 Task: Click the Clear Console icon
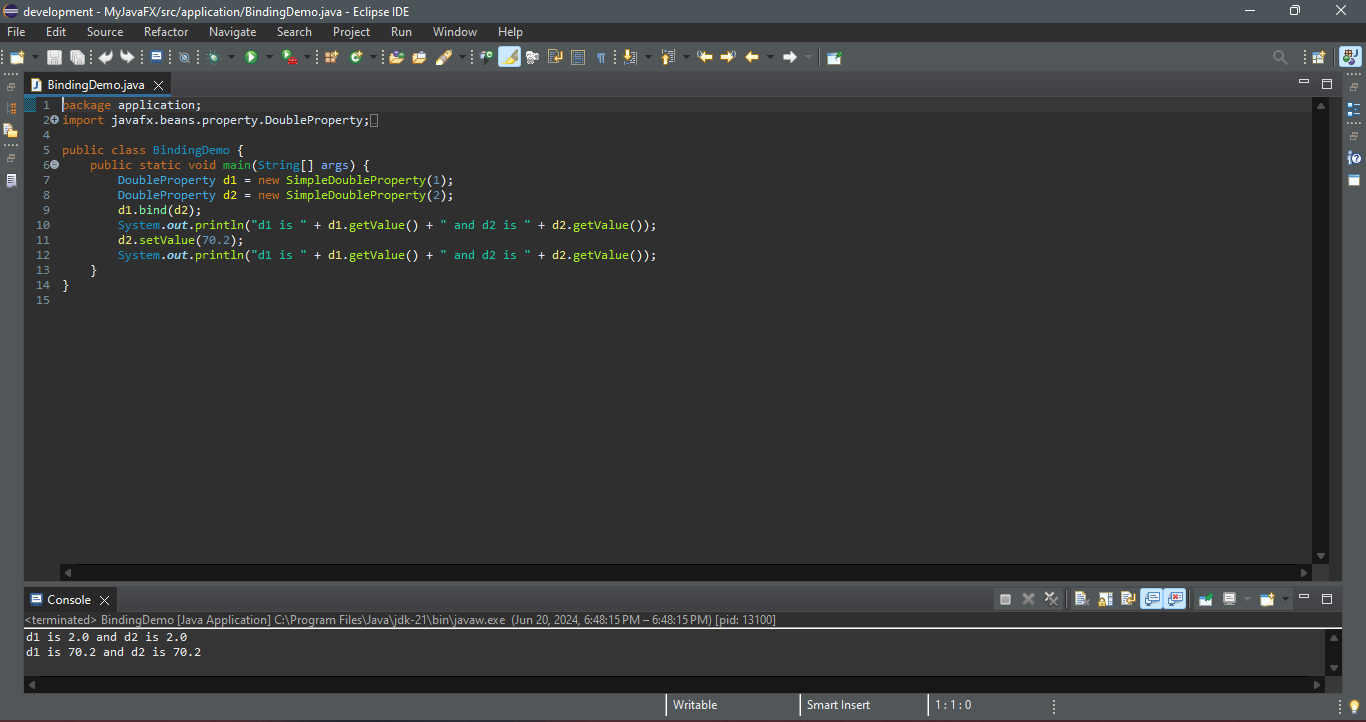click(1081, 599)
